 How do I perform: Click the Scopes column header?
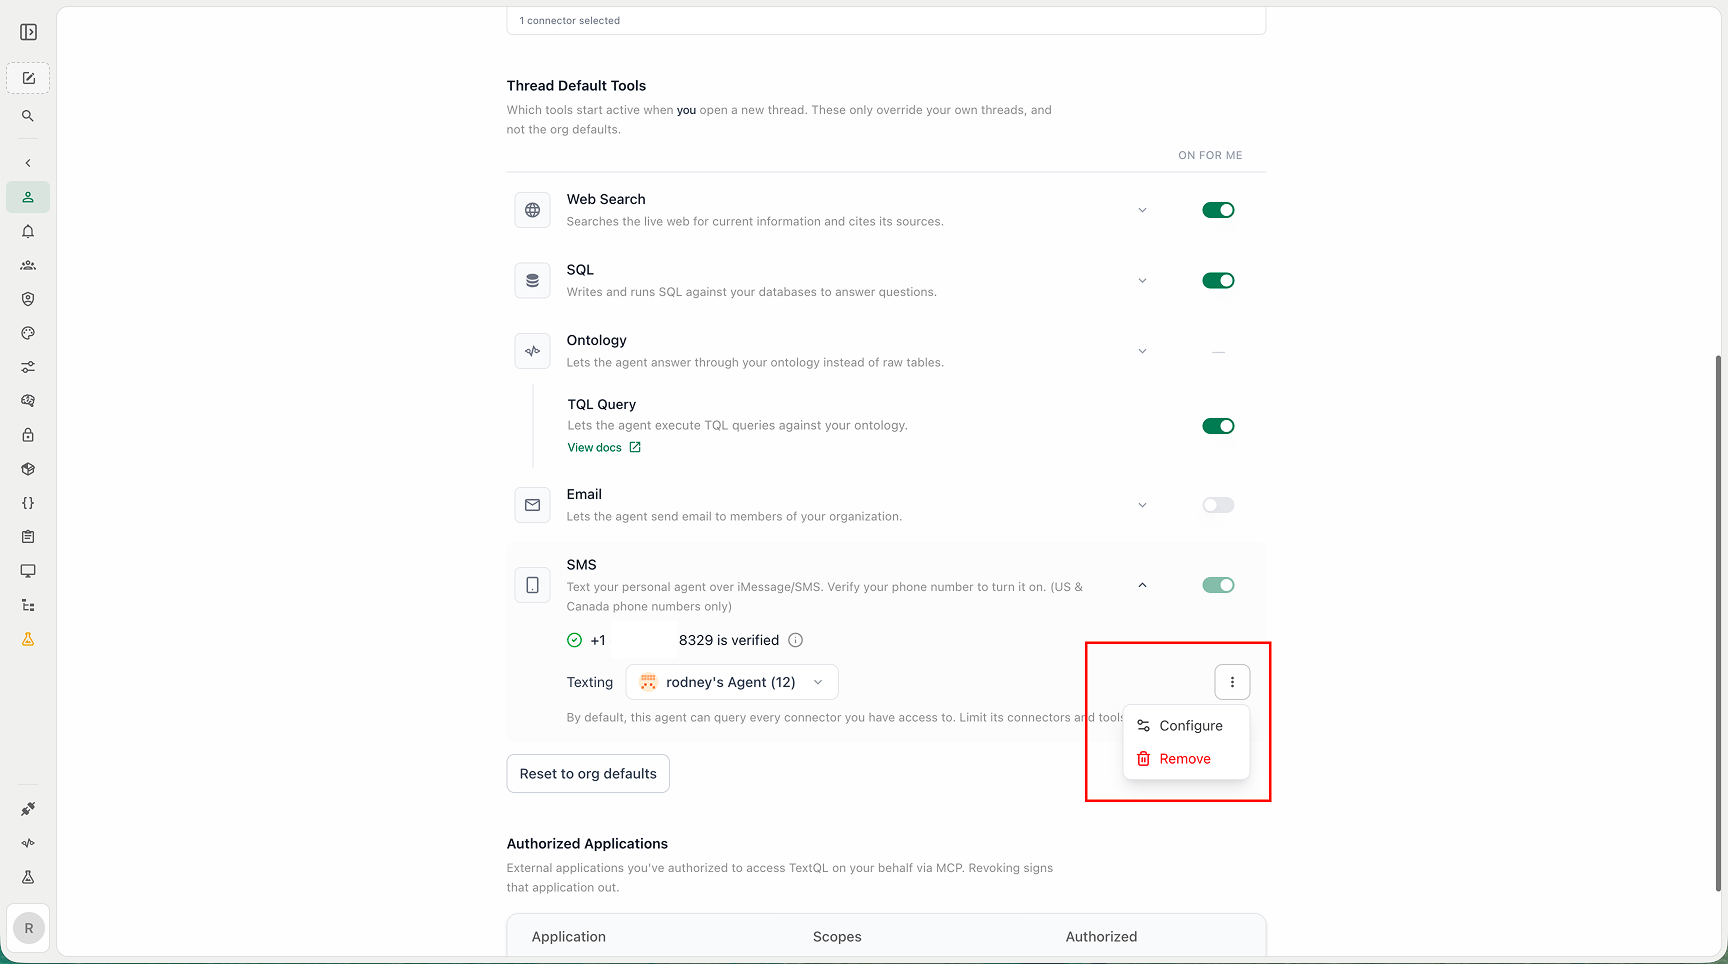pyautogui.click(x=837, y=937)
